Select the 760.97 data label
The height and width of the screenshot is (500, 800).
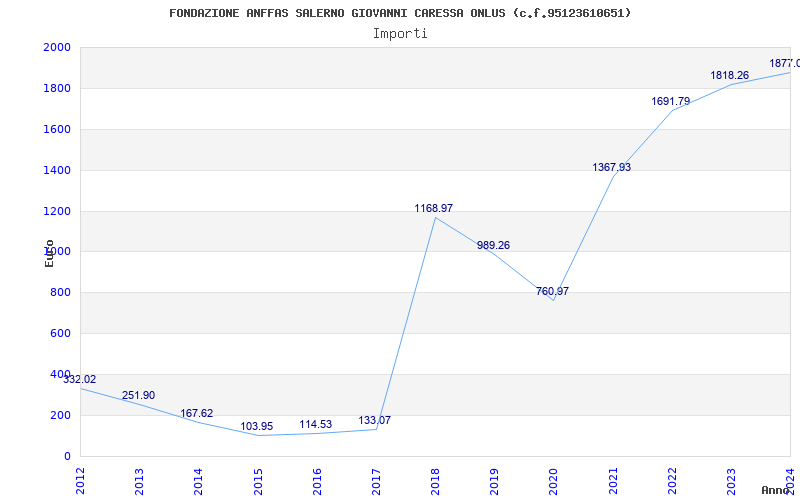(553, 291)
